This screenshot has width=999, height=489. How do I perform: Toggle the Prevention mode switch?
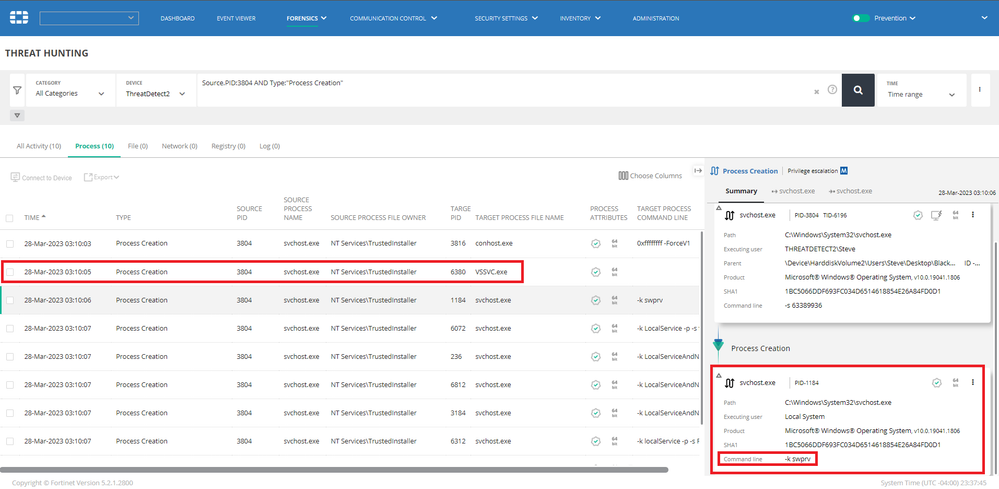point(861,18)
